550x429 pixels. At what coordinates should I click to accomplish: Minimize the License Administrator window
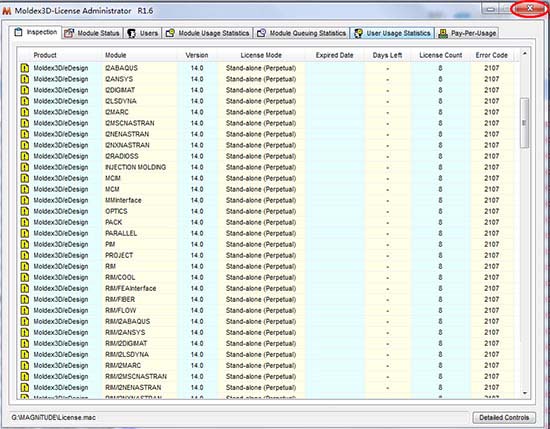coord(491,9)
